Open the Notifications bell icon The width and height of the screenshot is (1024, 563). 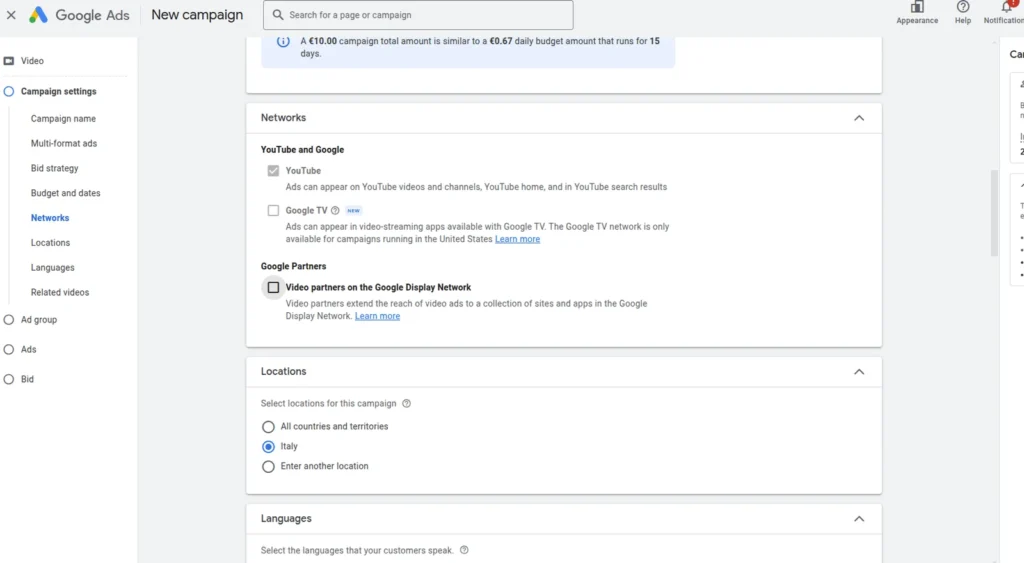(x=1006, y=8)
